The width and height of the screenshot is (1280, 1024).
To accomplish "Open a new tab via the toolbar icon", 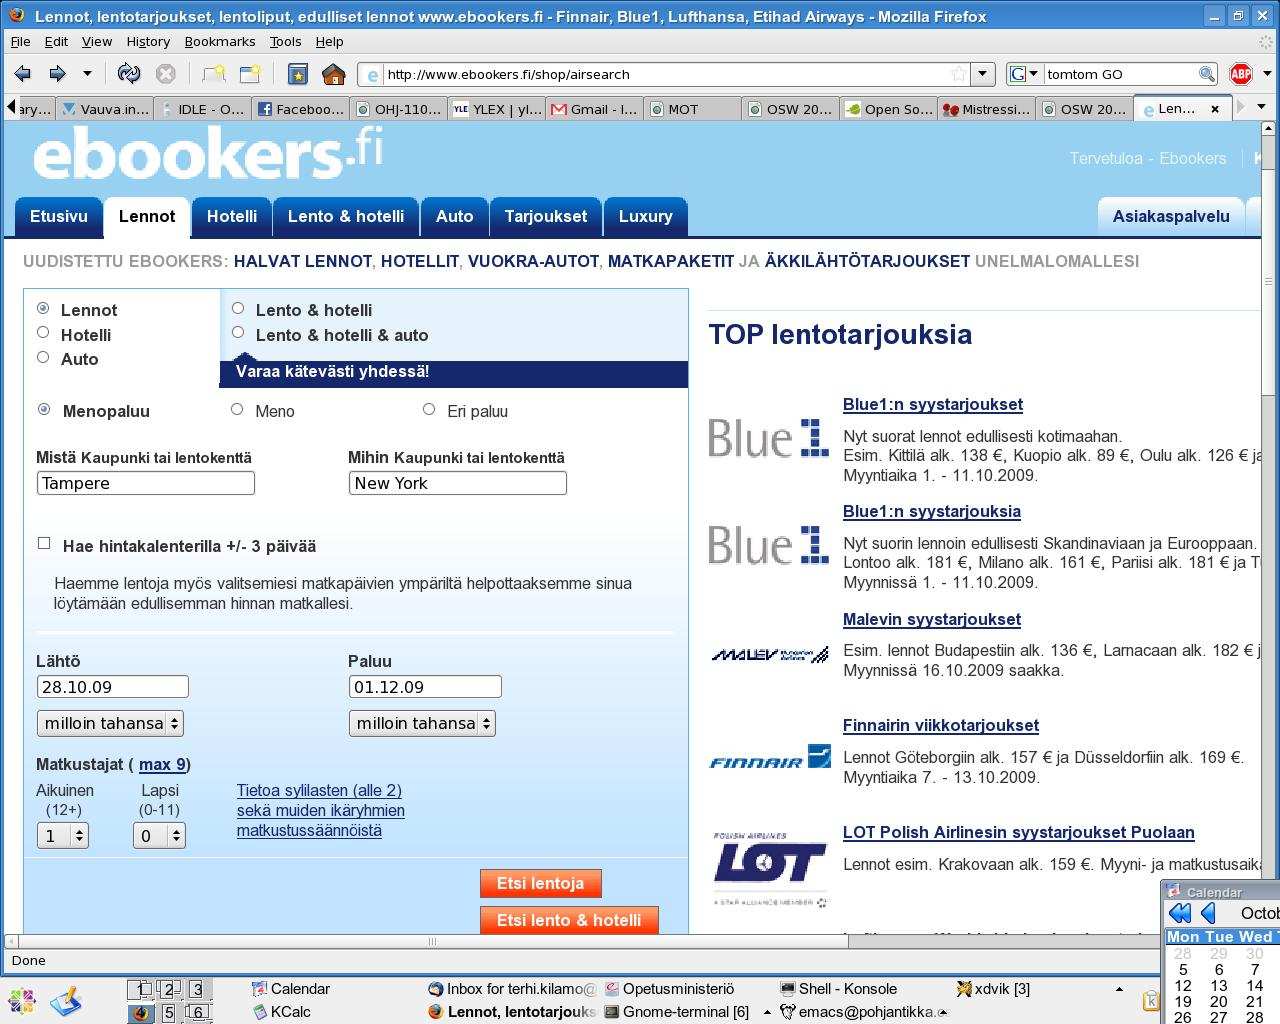I will (250, 74).
